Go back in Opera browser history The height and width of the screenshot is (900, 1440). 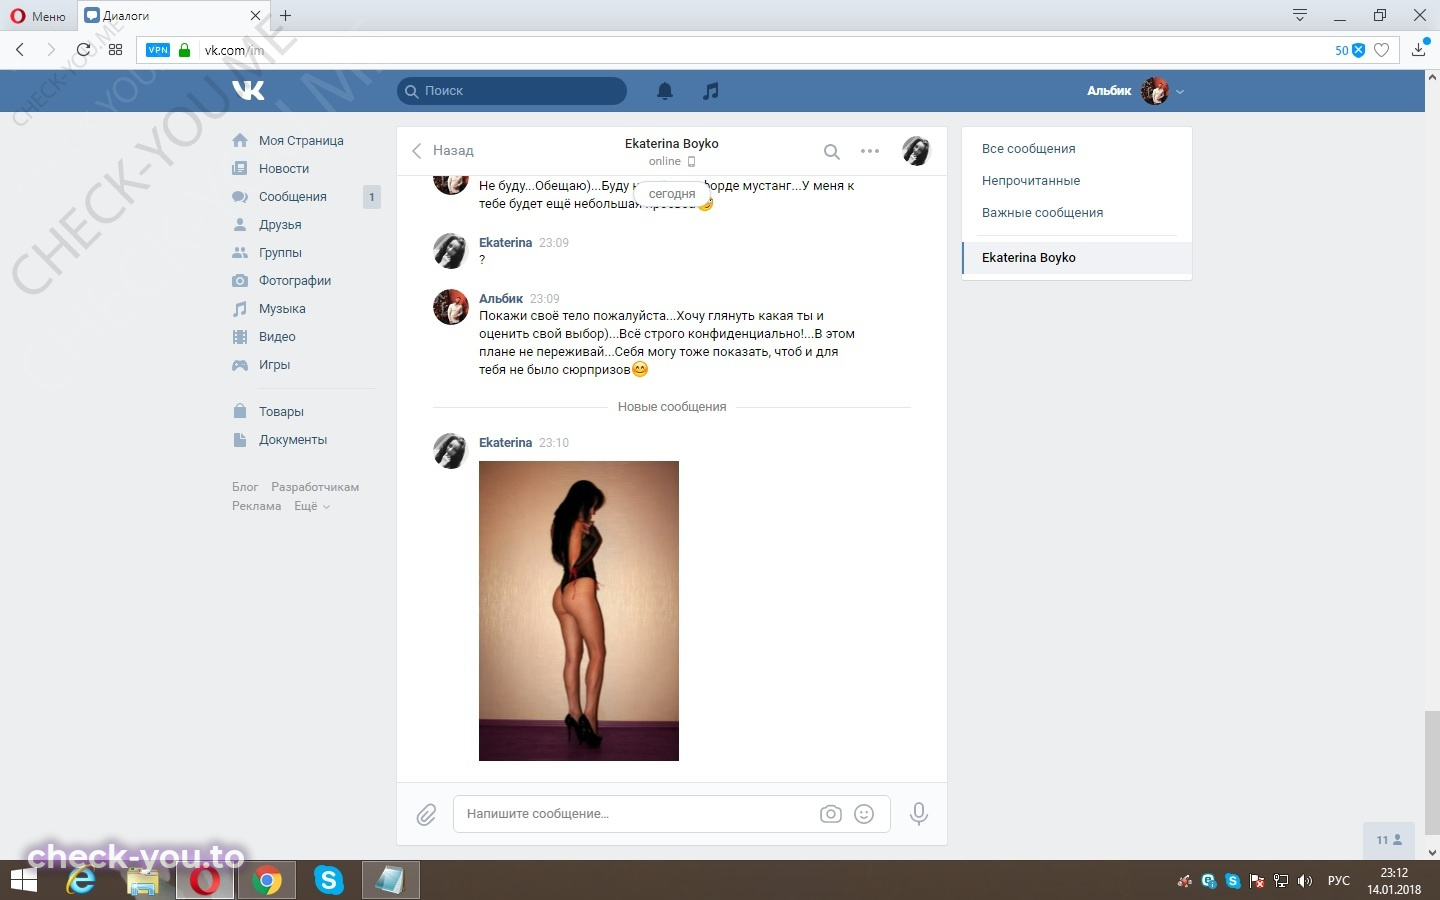click(20, 49)
